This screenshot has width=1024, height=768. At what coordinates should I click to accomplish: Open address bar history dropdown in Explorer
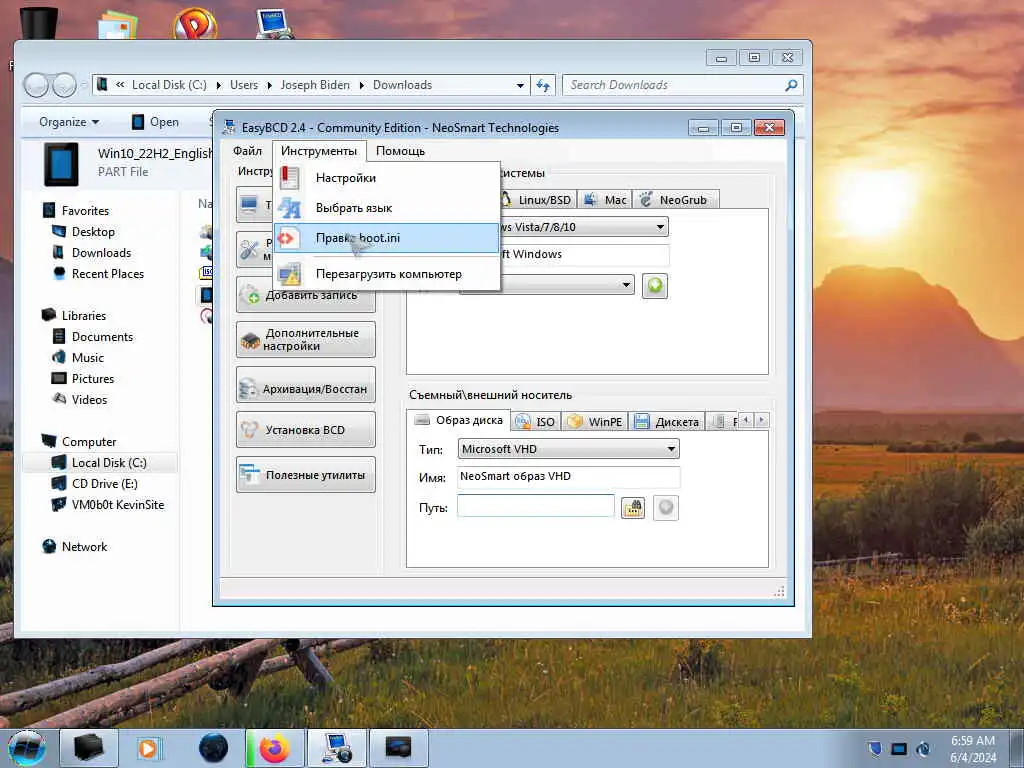[520, 86]
